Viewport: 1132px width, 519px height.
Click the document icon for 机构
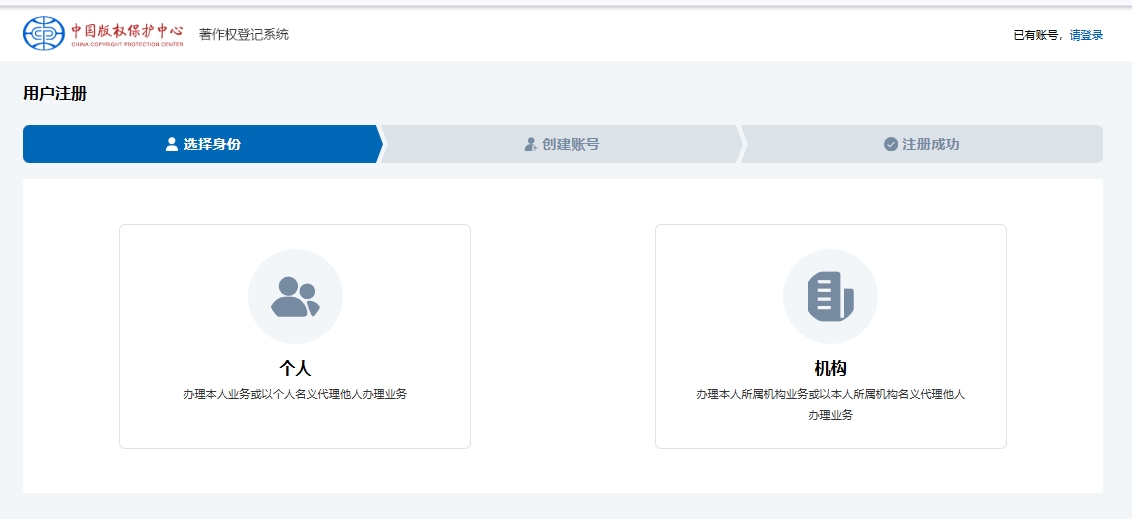[830, 297]
